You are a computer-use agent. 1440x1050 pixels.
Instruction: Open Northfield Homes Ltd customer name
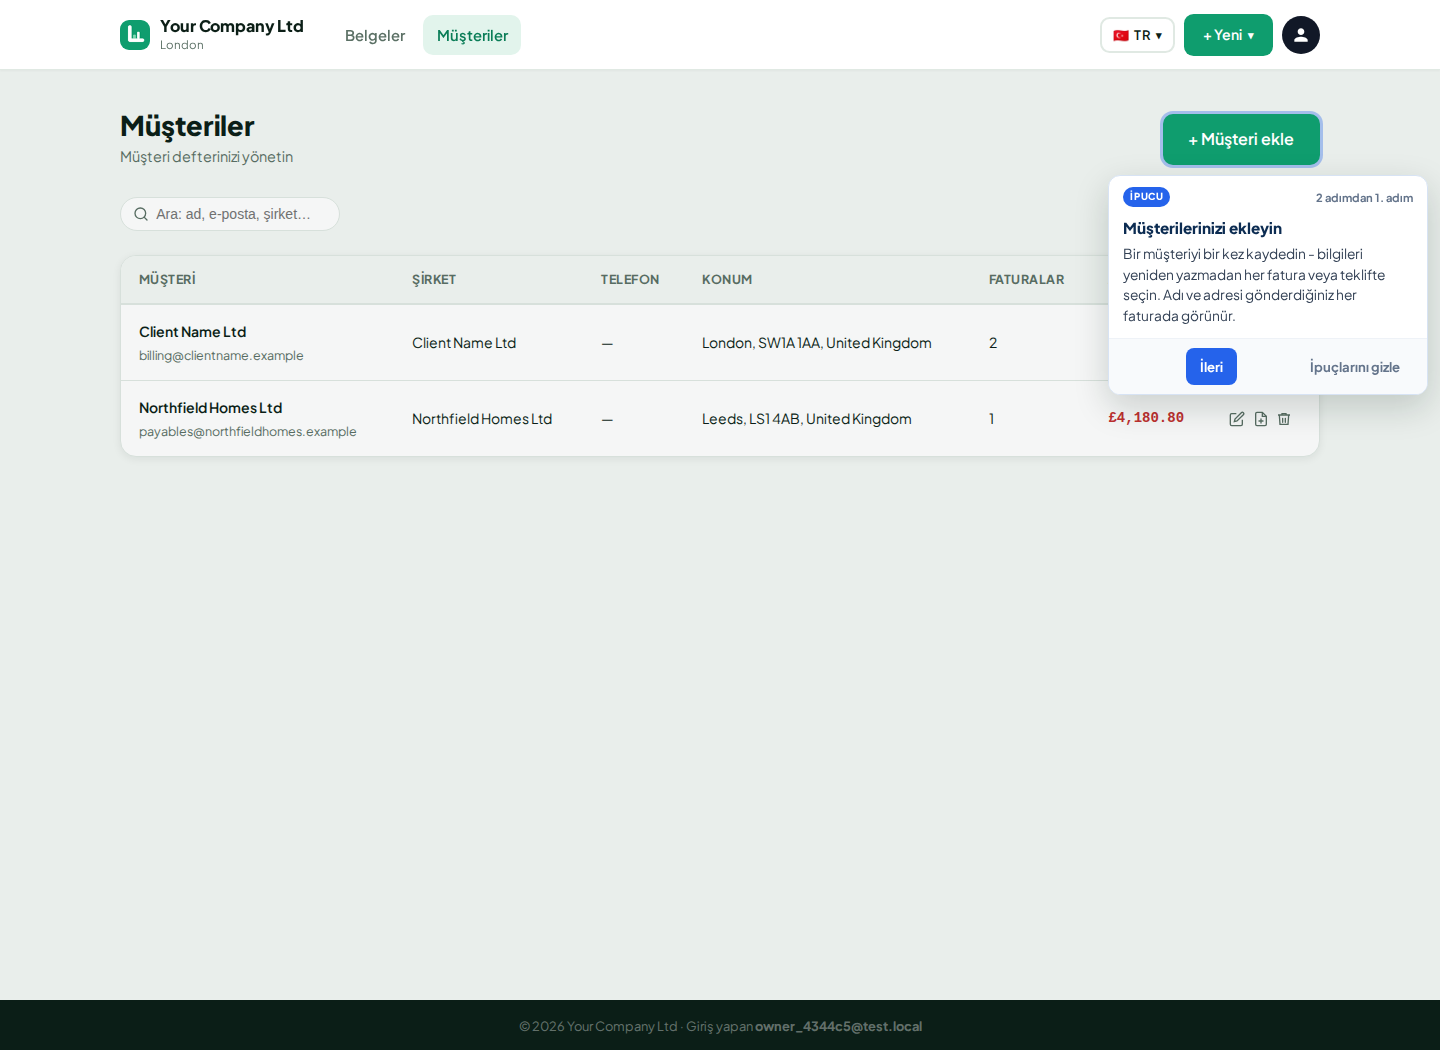tap(211, 408)
